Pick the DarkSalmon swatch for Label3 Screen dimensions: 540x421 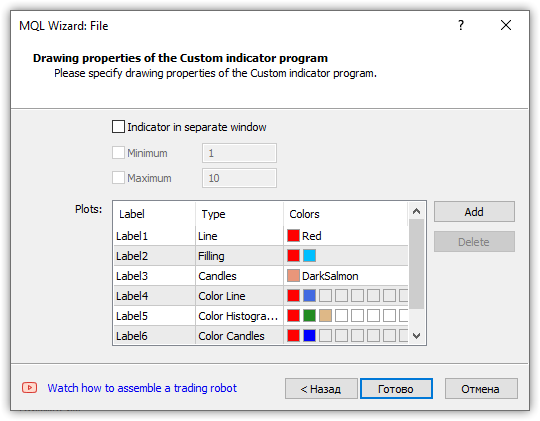point(293,276)
